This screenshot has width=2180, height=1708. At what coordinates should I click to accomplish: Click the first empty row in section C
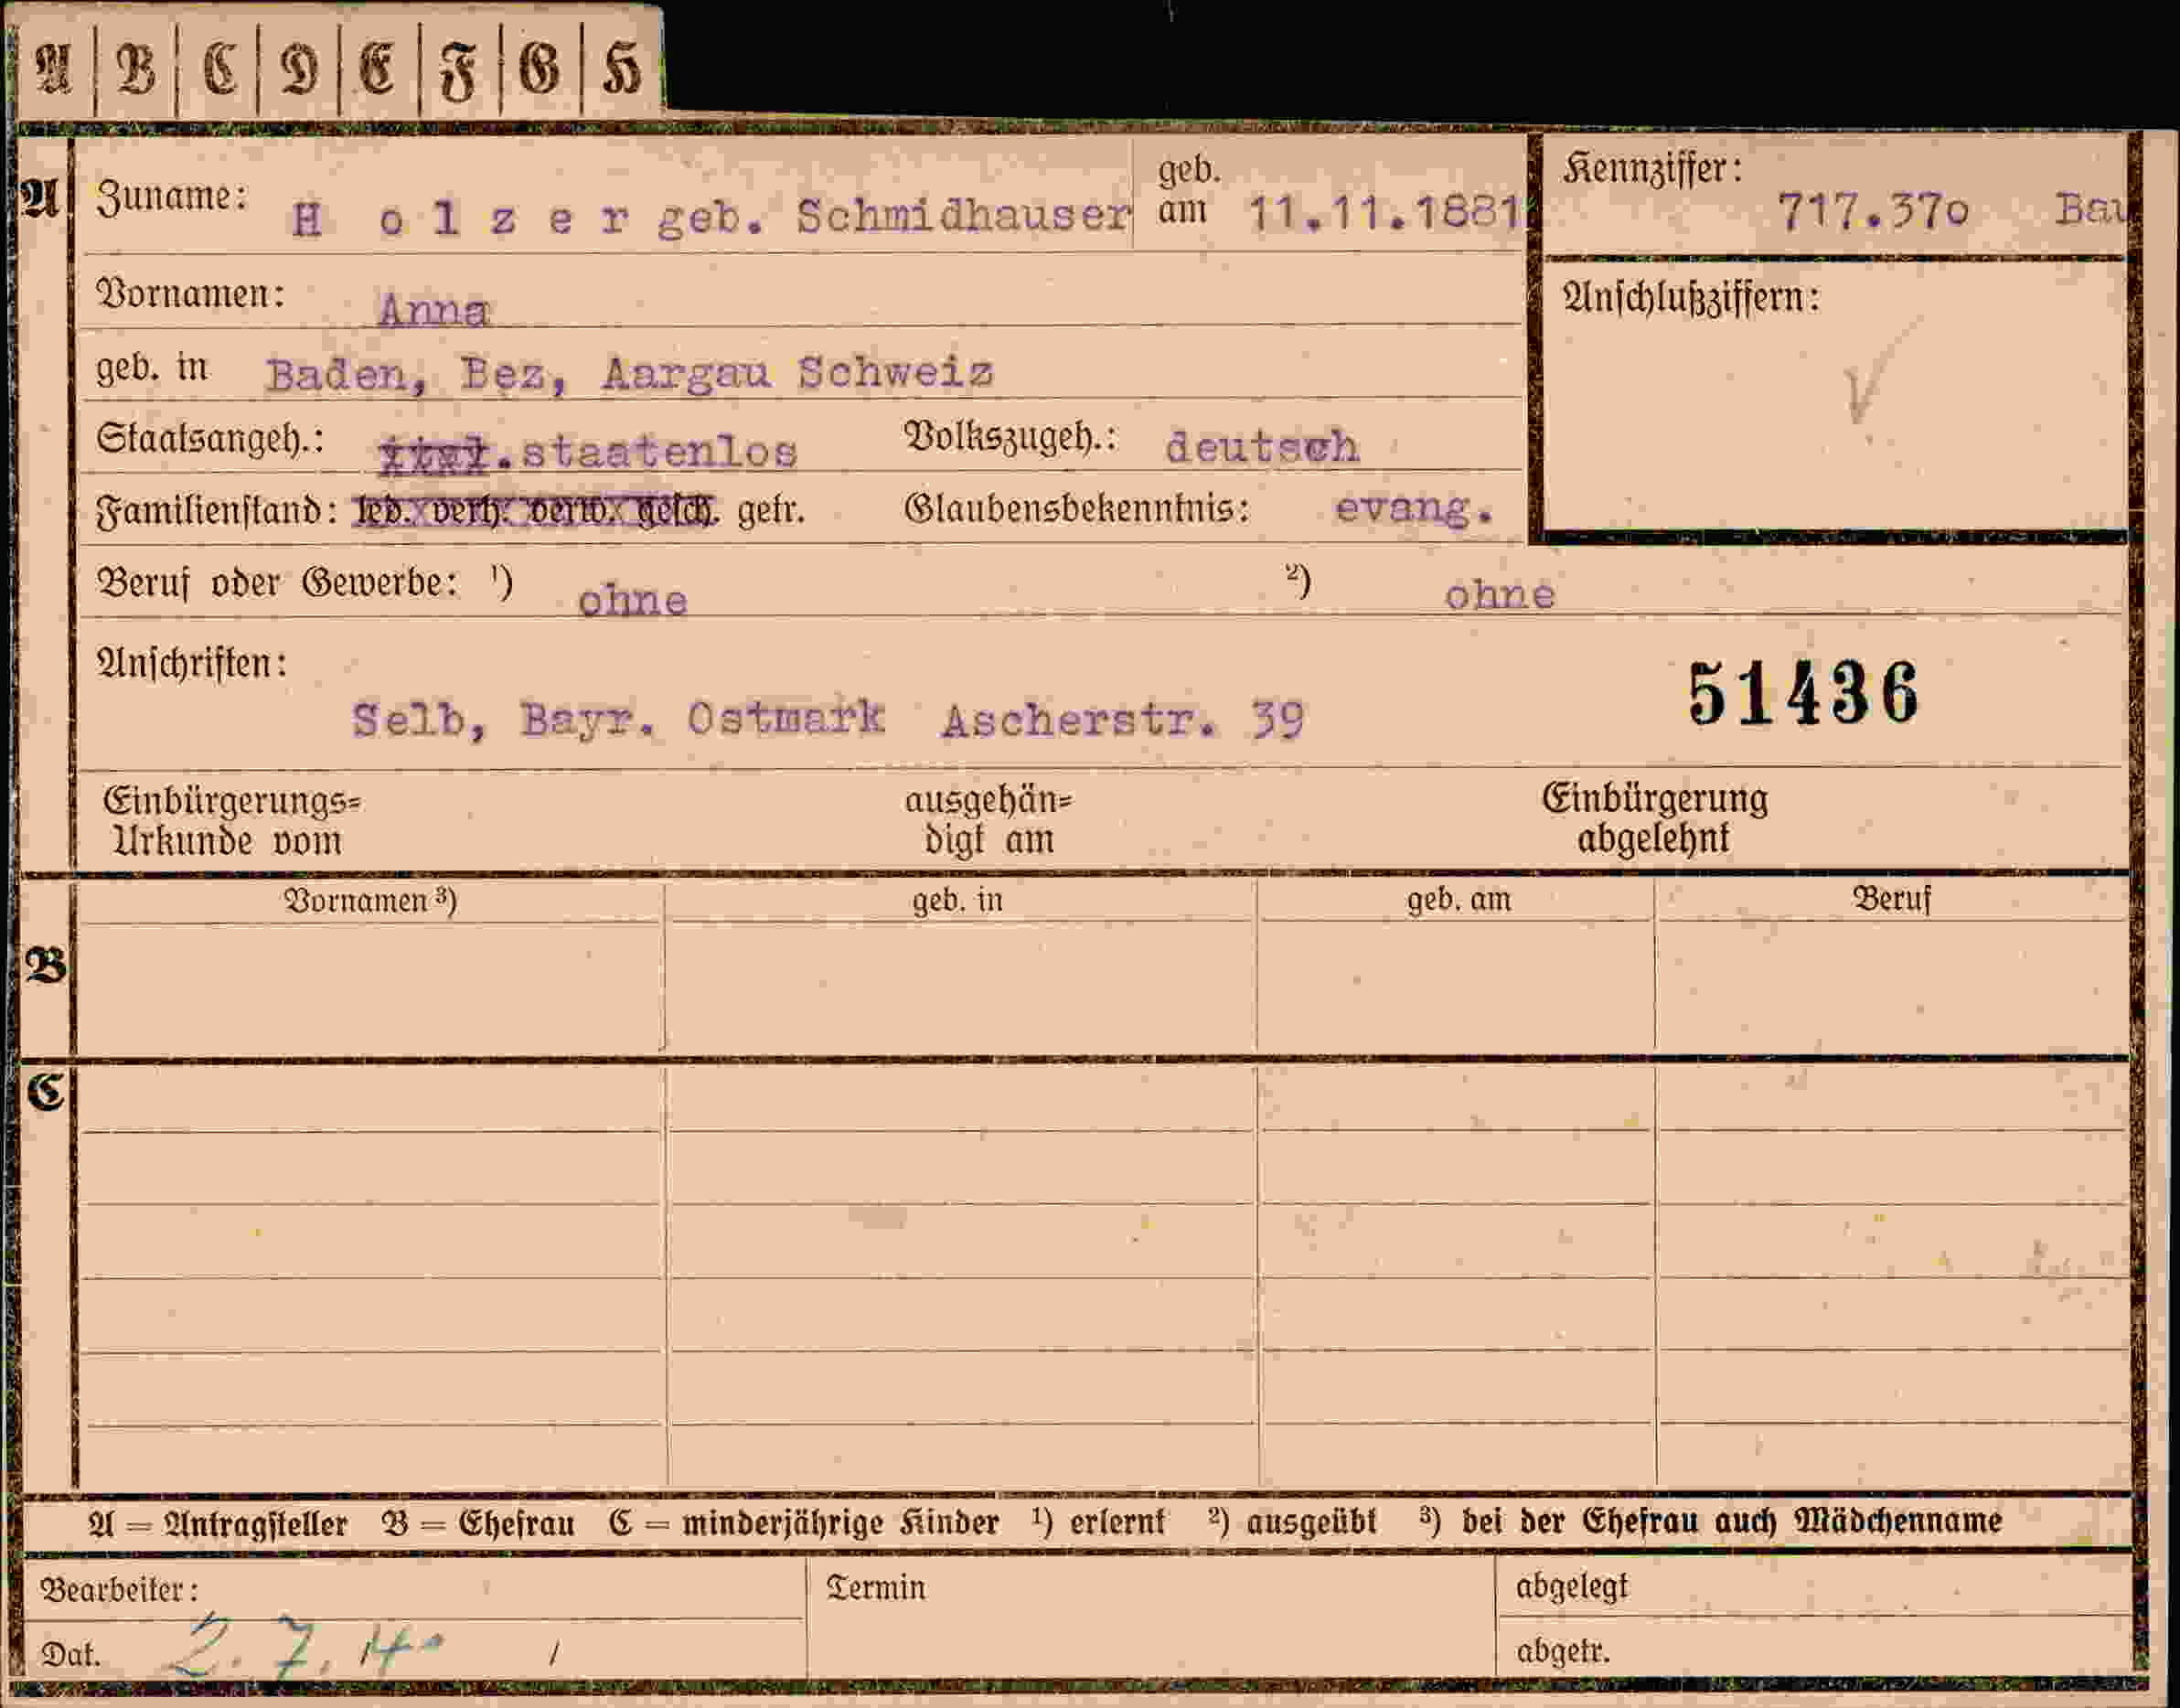(x=1104, y=1099)
